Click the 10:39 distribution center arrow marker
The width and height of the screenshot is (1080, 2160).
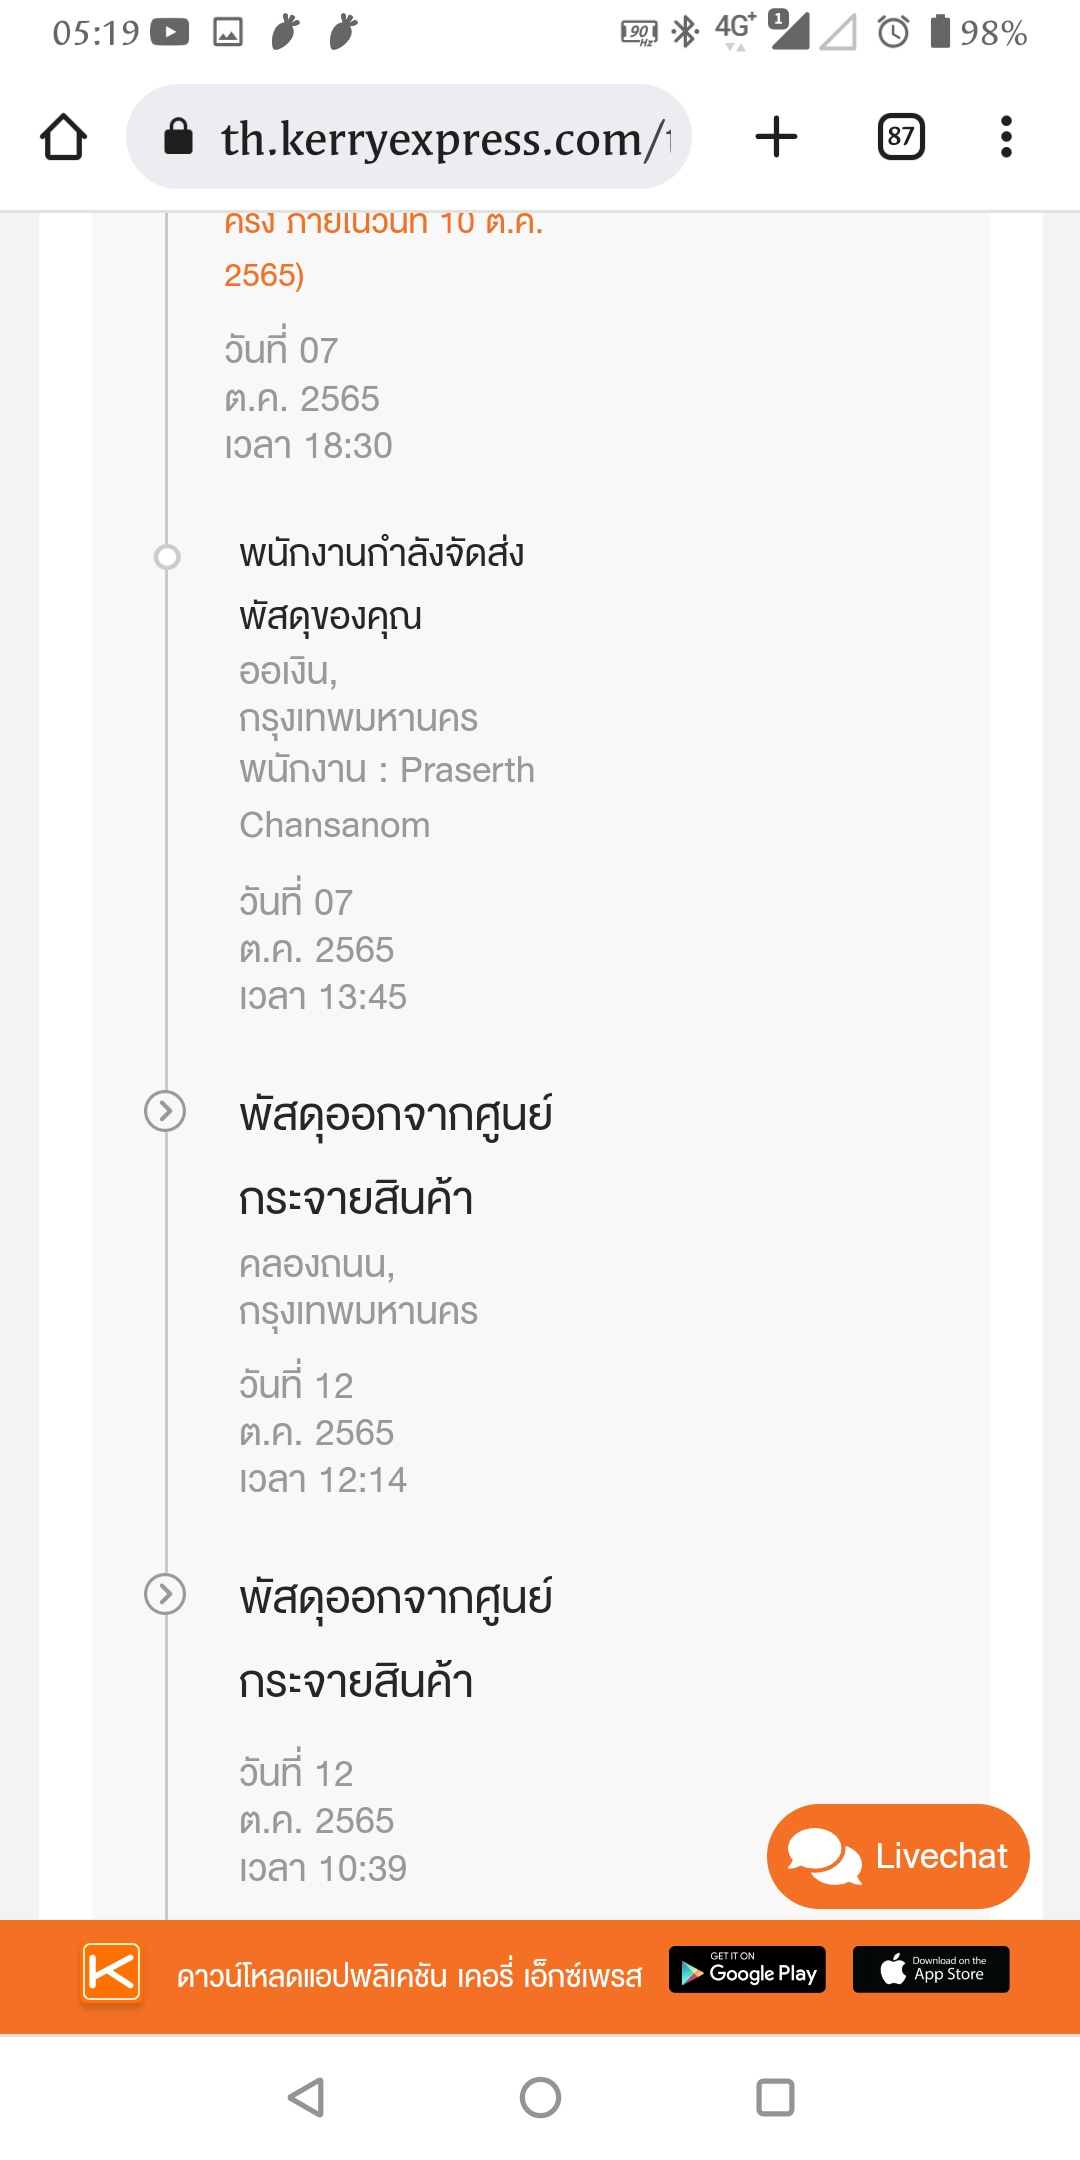[x=165, y=1594]
